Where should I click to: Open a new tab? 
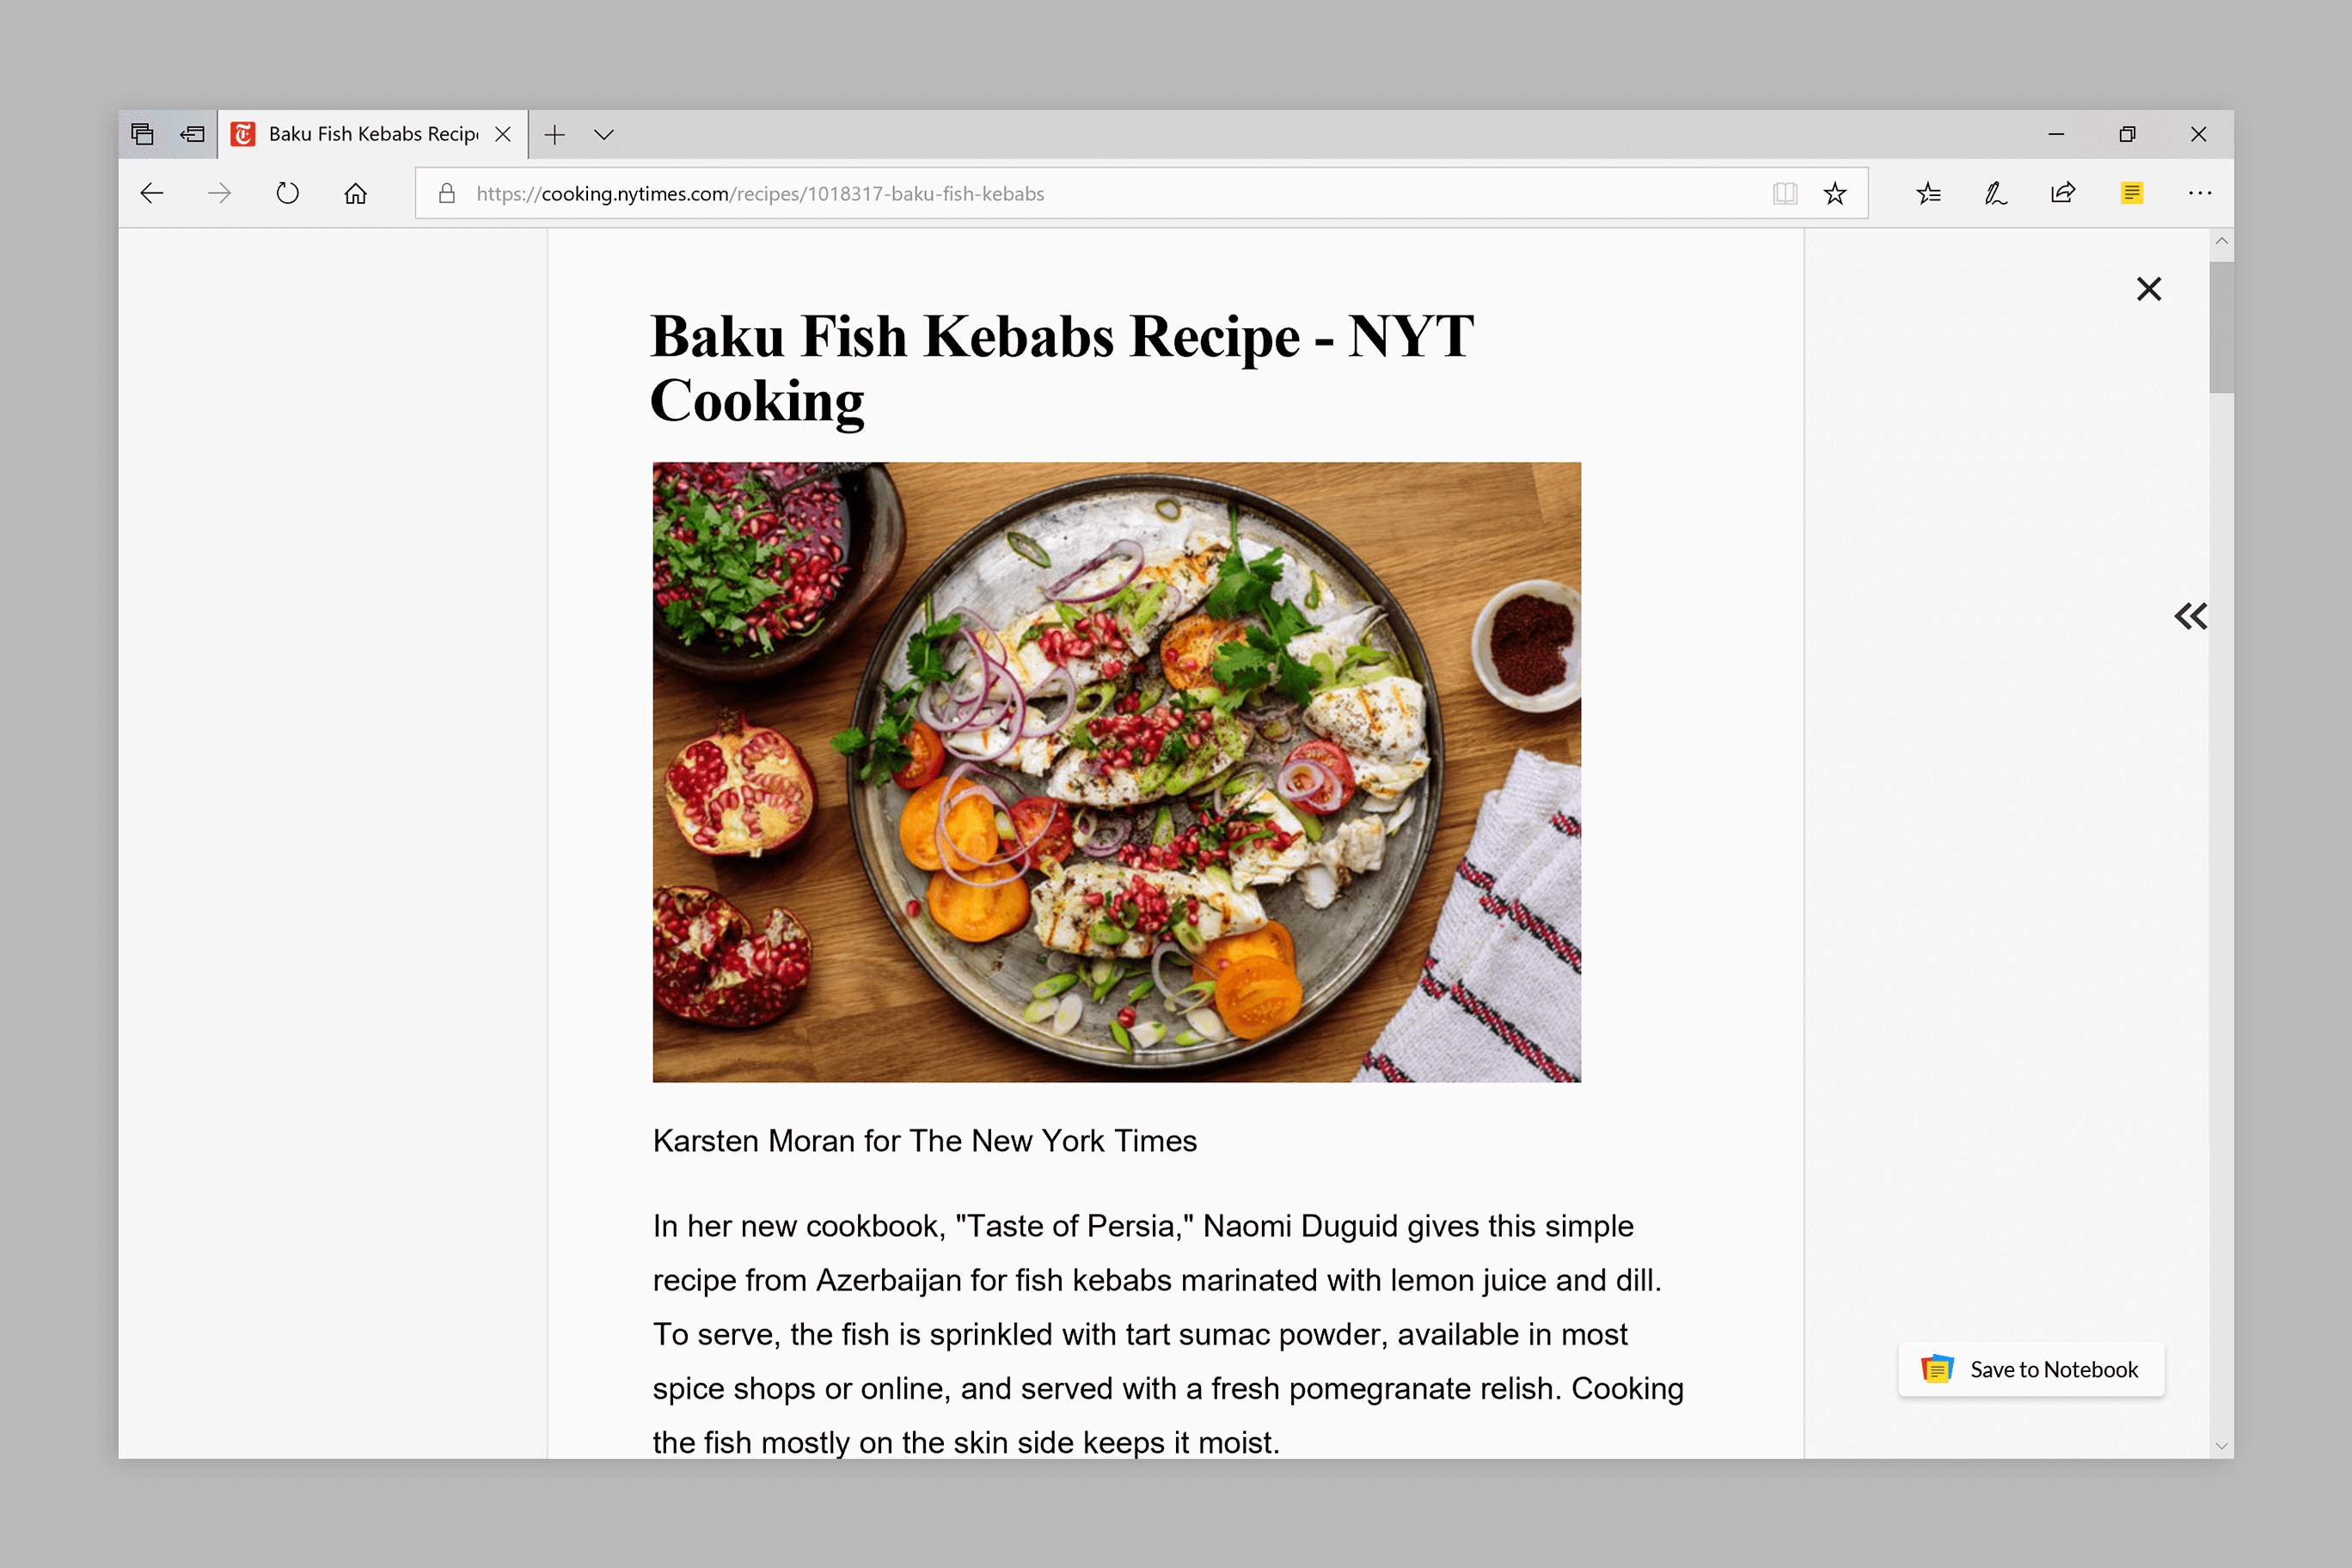555,134
